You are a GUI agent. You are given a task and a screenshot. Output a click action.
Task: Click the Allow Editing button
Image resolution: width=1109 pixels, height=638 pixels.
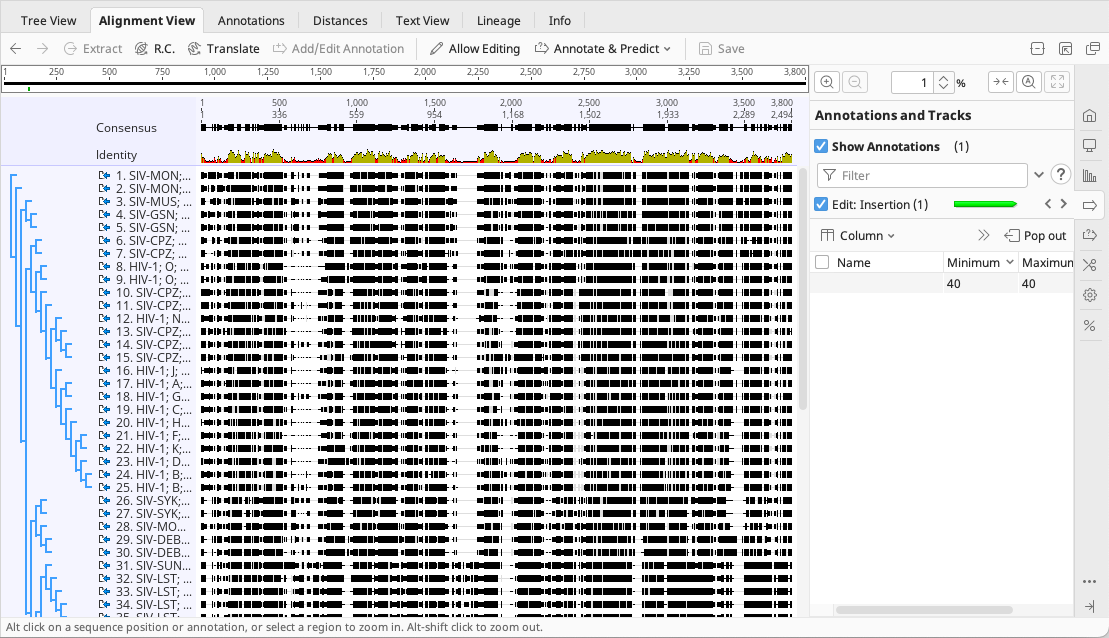point(475,49)
